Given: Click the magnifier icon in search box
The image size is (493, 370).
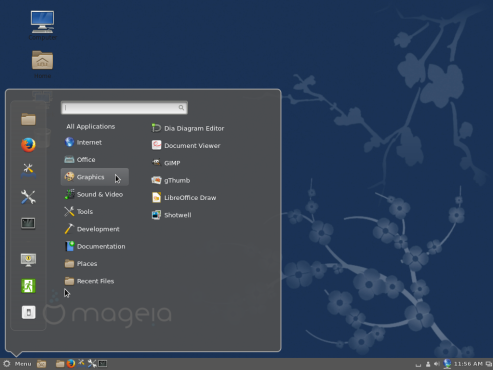Looking at the screenshot, I should (x=181, y=107).
